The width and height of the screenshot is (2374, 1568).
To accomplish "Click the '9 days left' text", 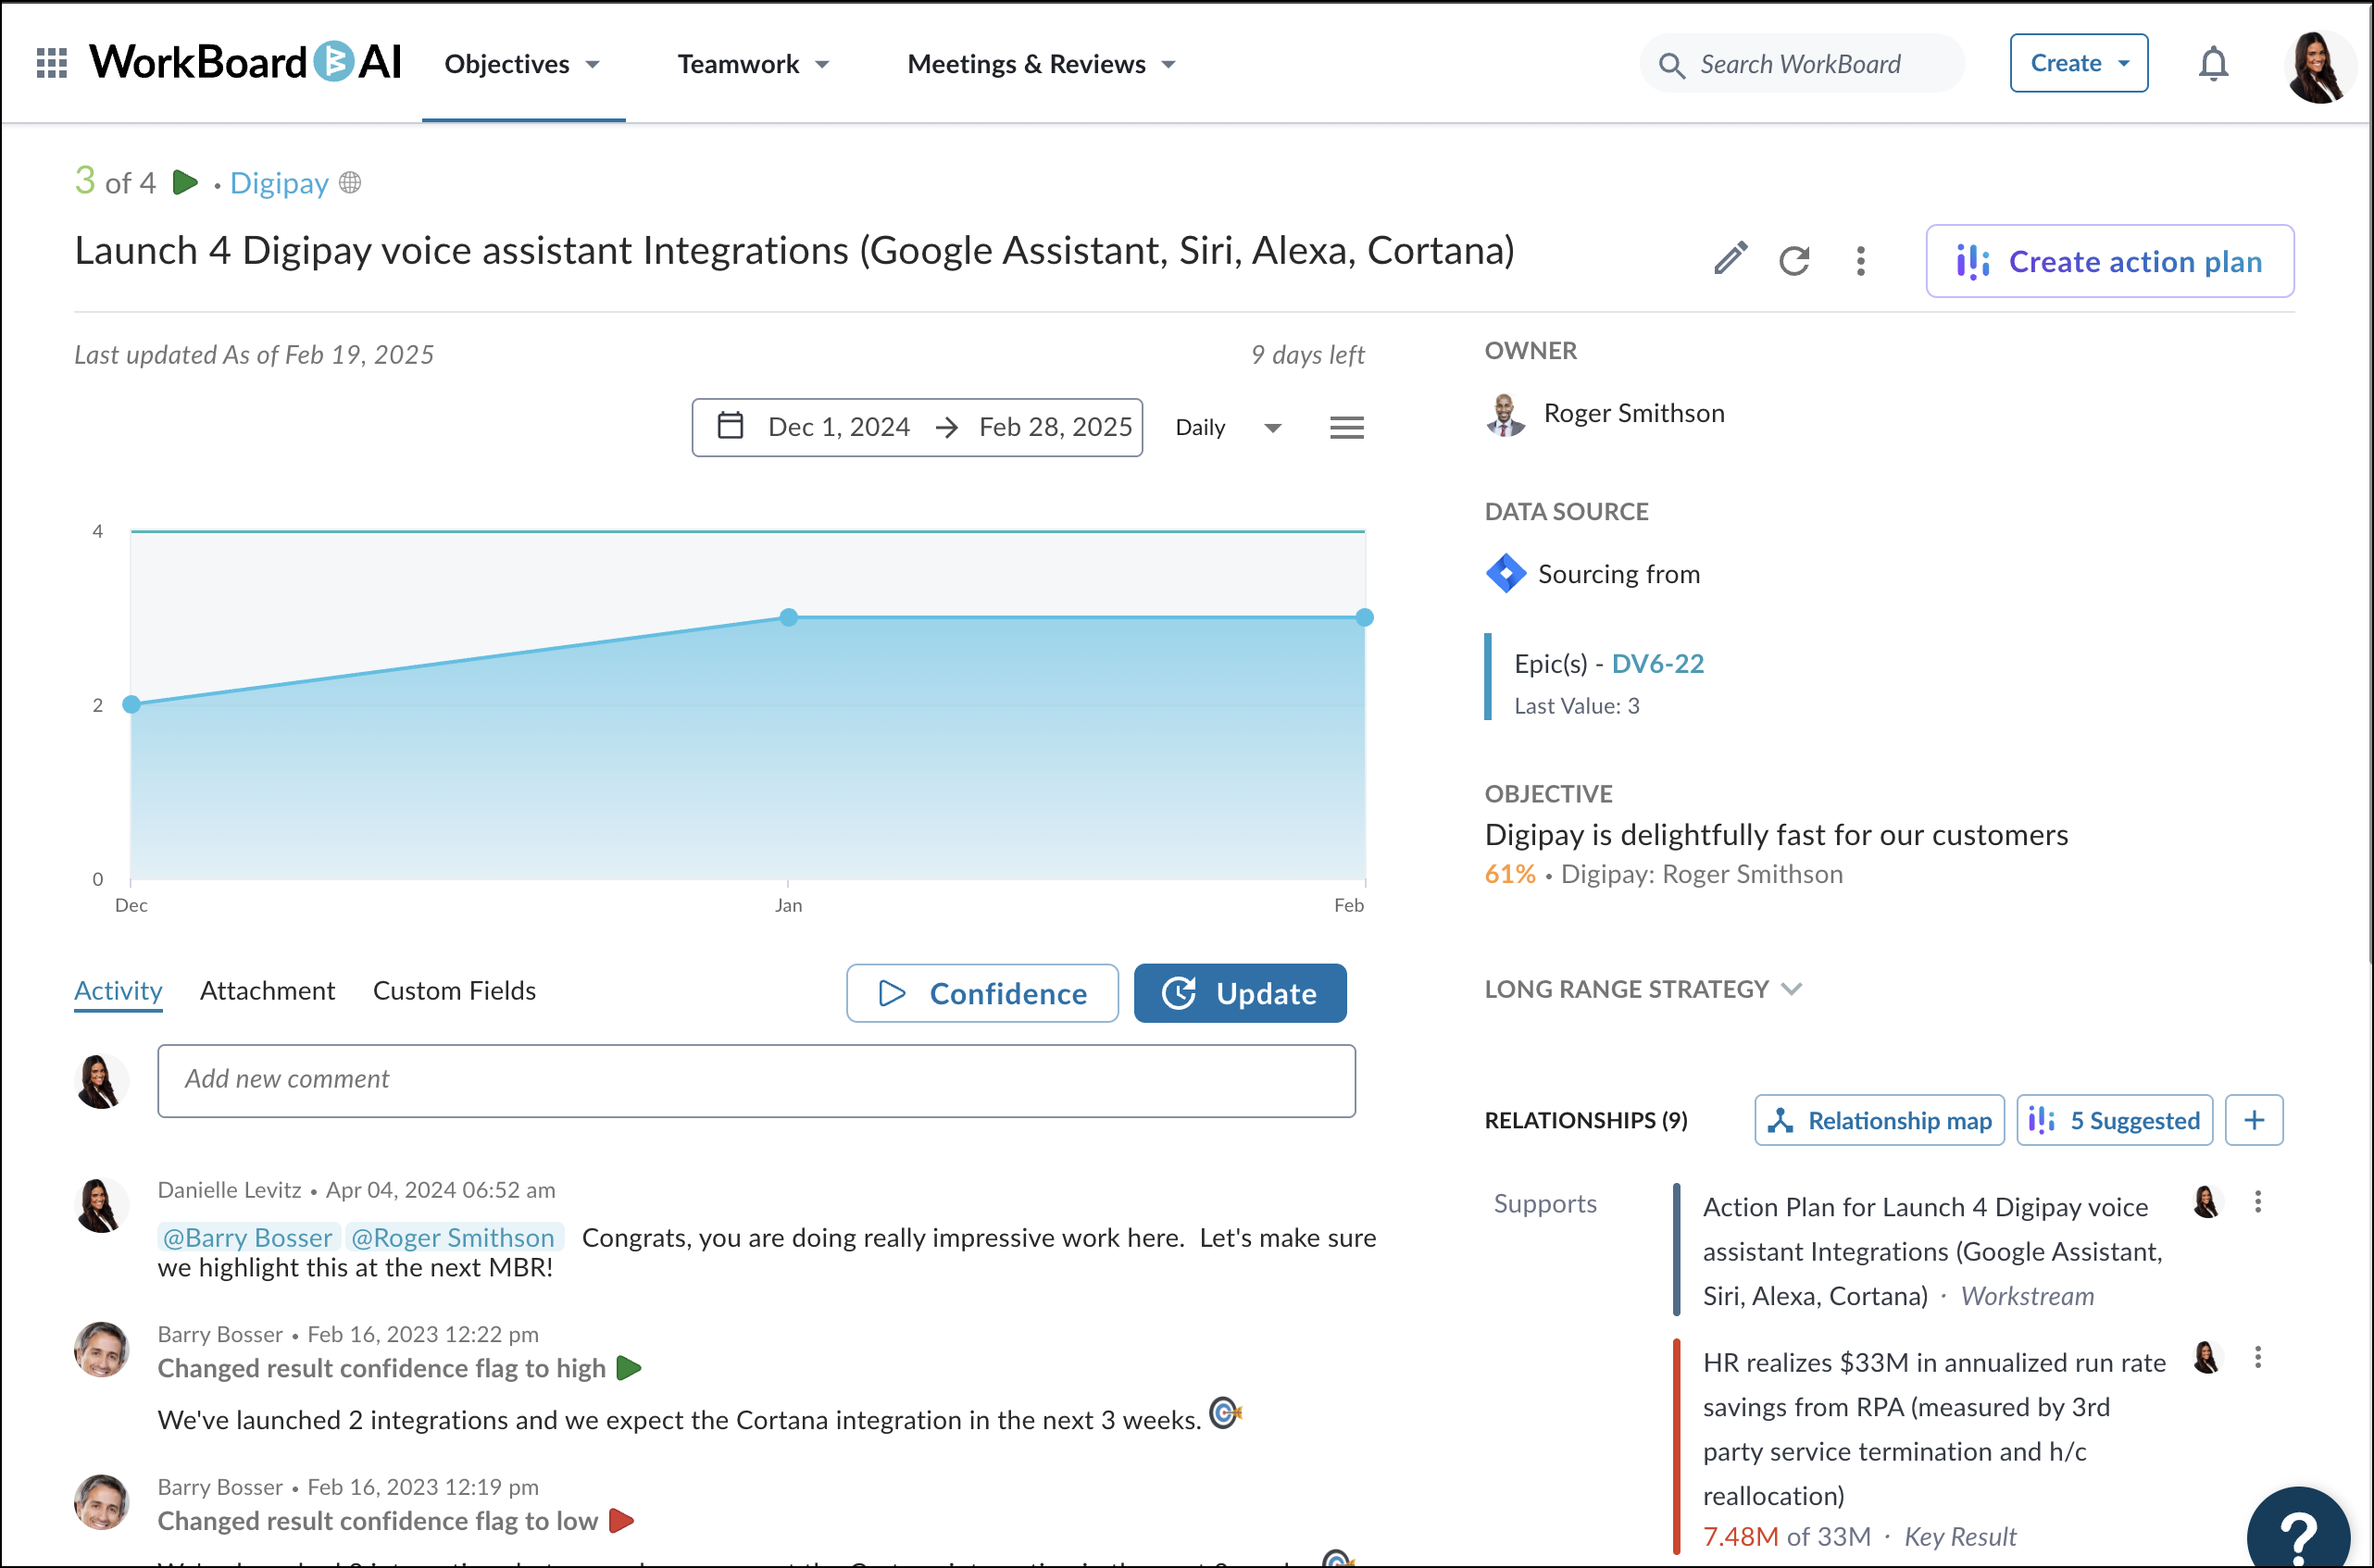I will 1307,355.
